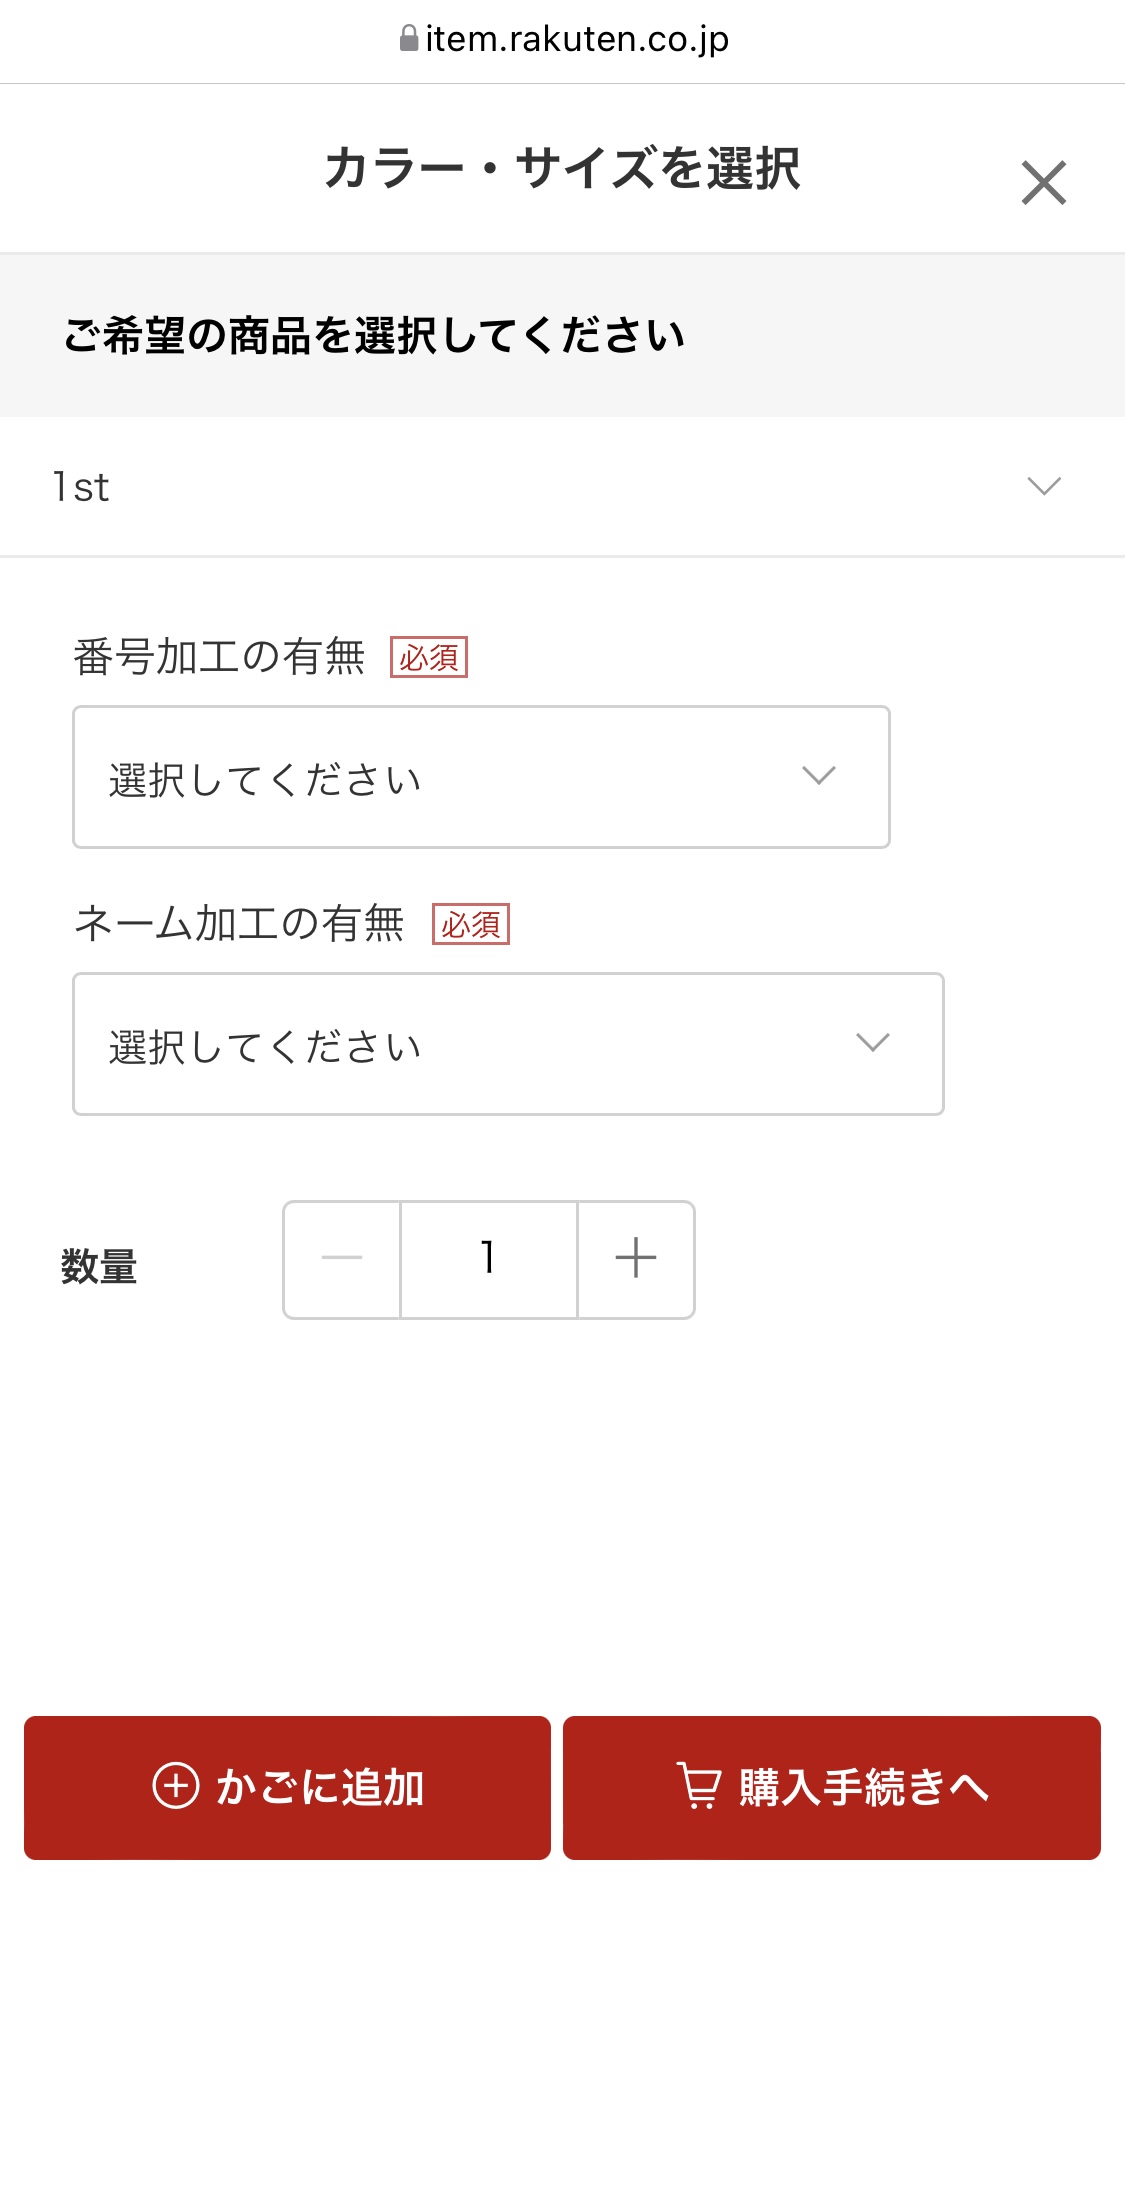
Task: Tap the item.rakuten.co.jp address bar
Action: click(x=576, y=39)
